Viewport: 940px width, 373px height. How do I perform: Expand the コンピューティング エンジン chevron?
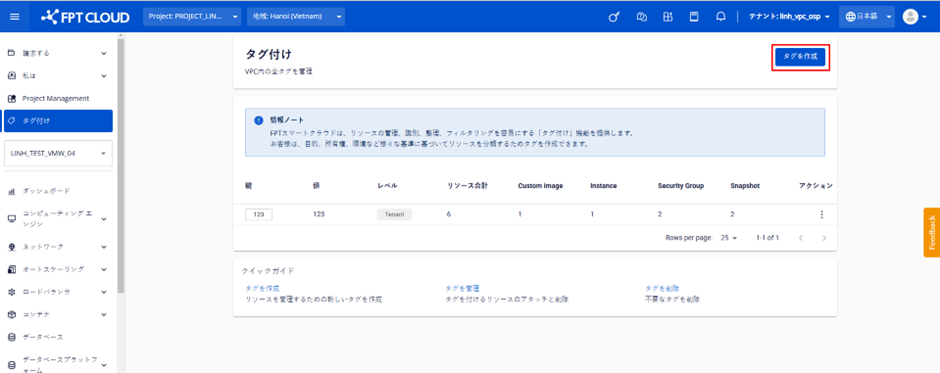tap(104, 219)
